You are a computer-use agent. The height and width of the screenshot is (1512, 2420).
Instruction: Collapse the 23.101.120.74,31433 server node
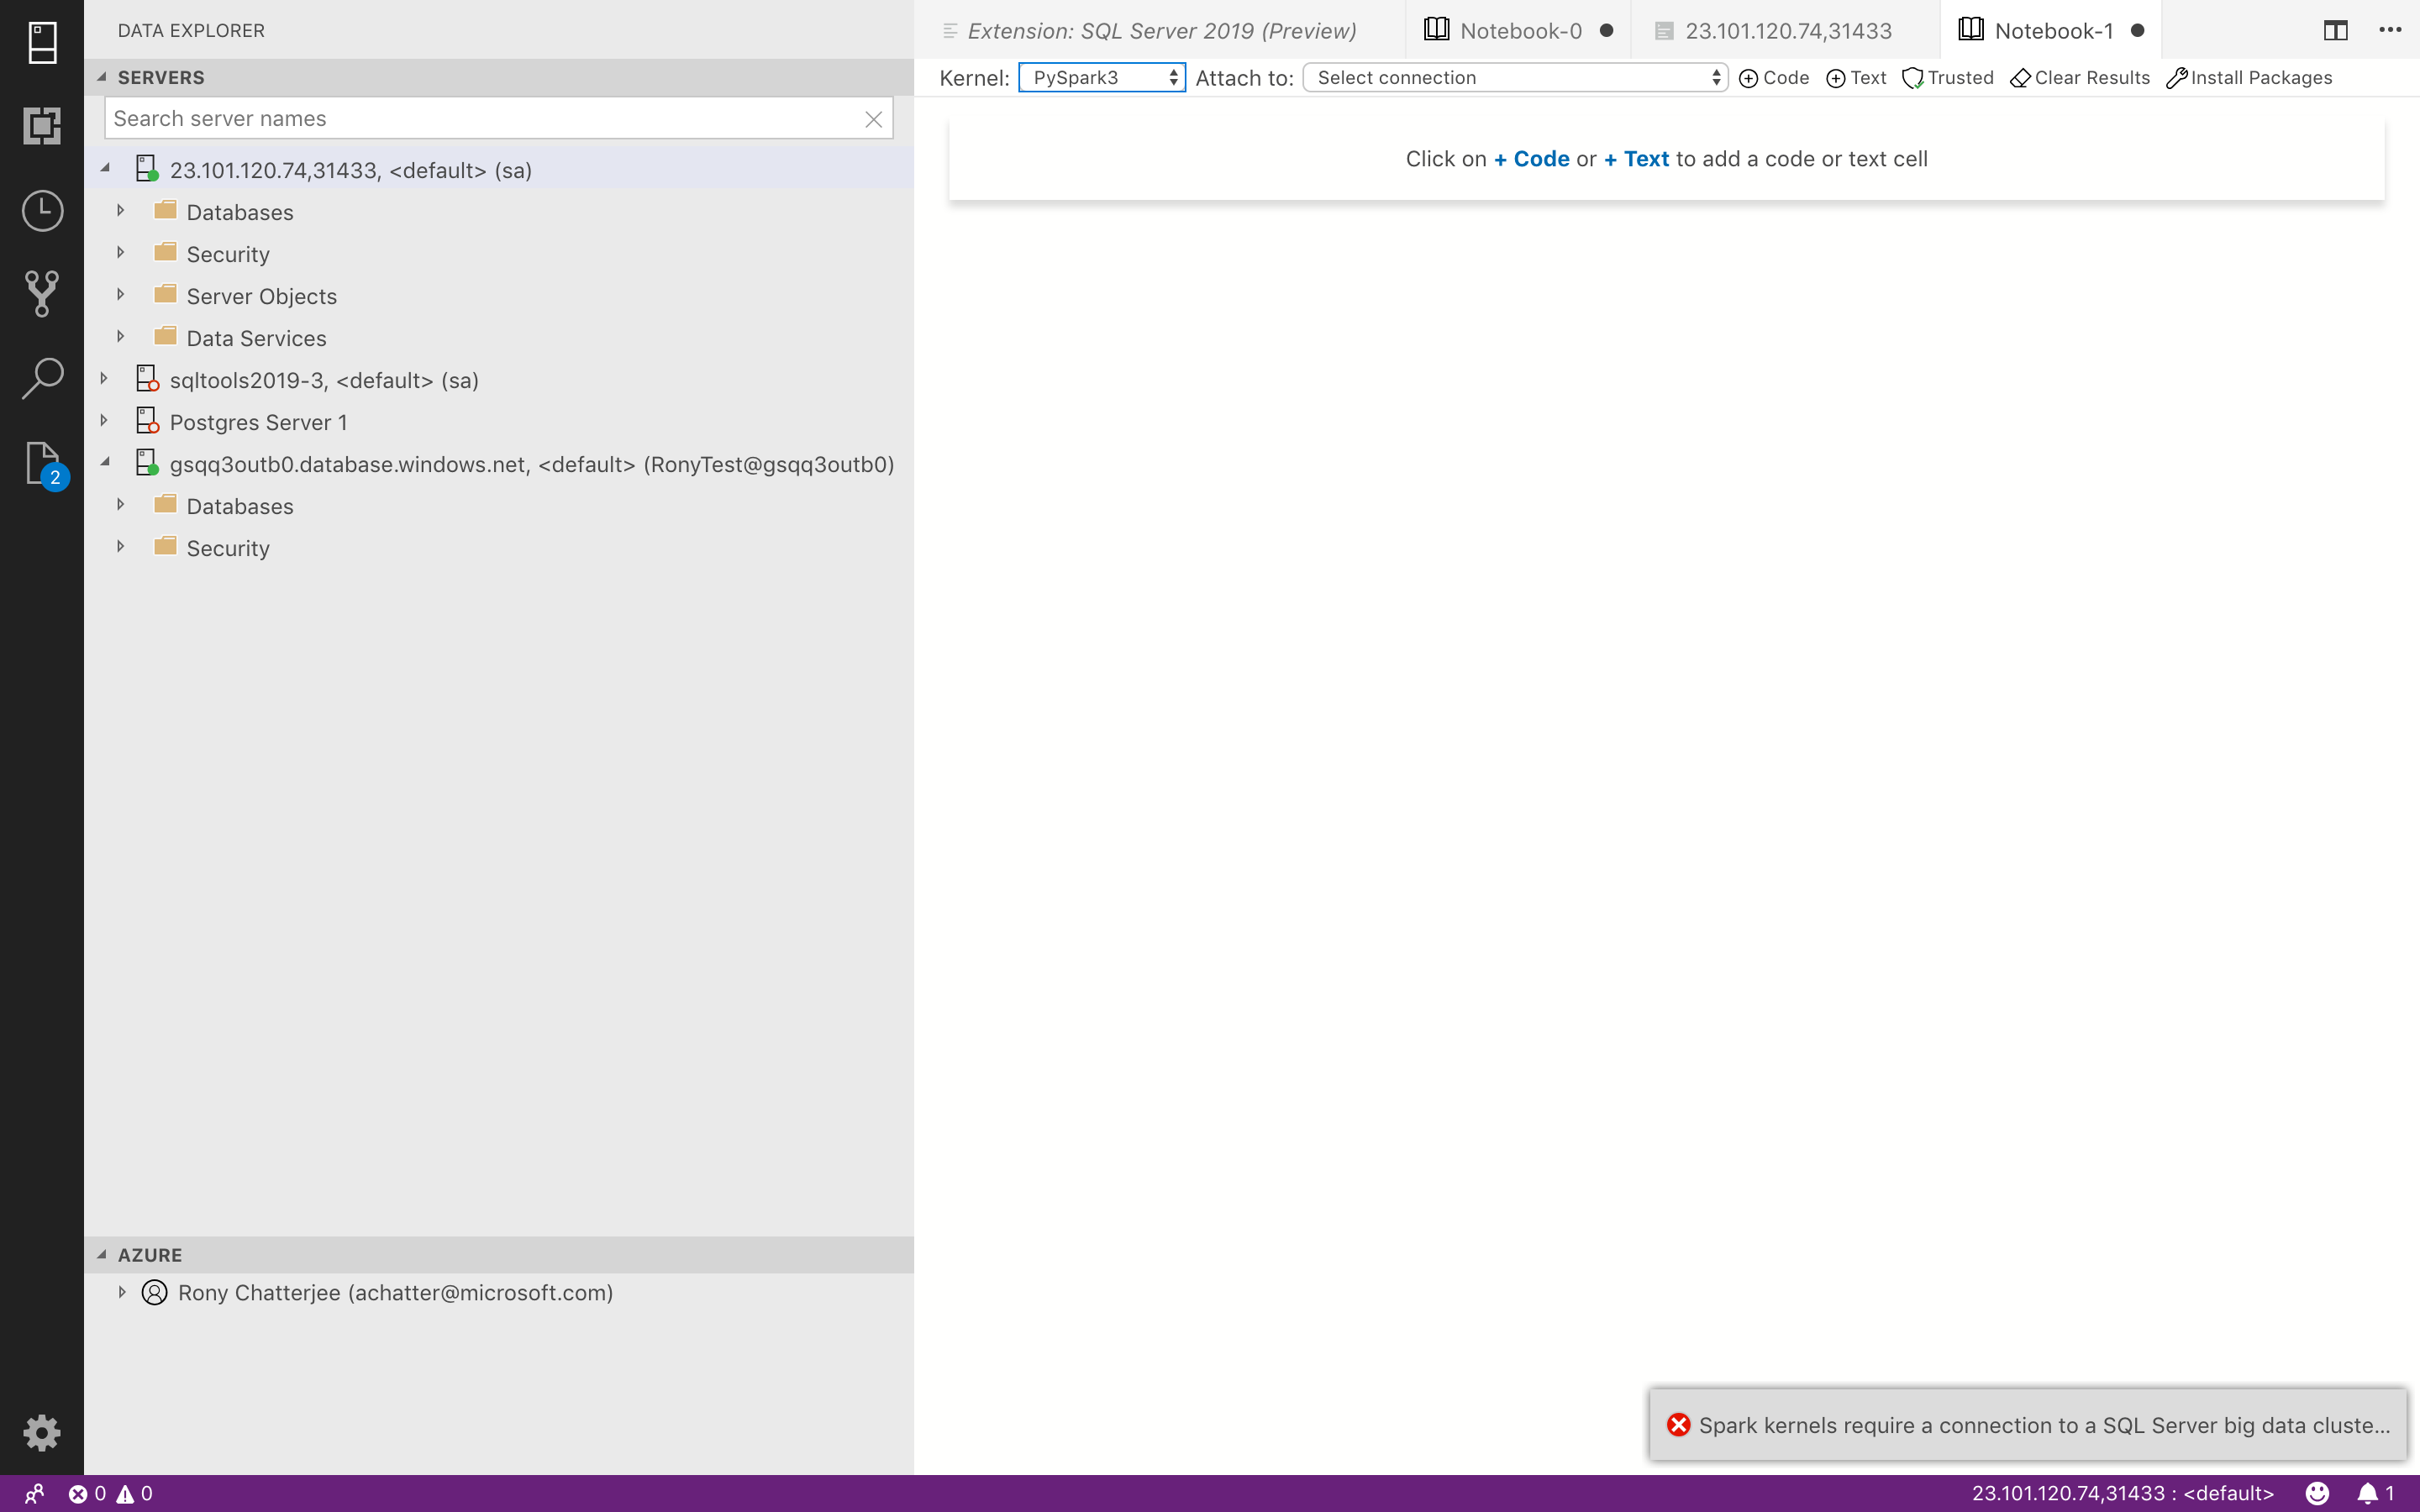(x=106, y=169)
